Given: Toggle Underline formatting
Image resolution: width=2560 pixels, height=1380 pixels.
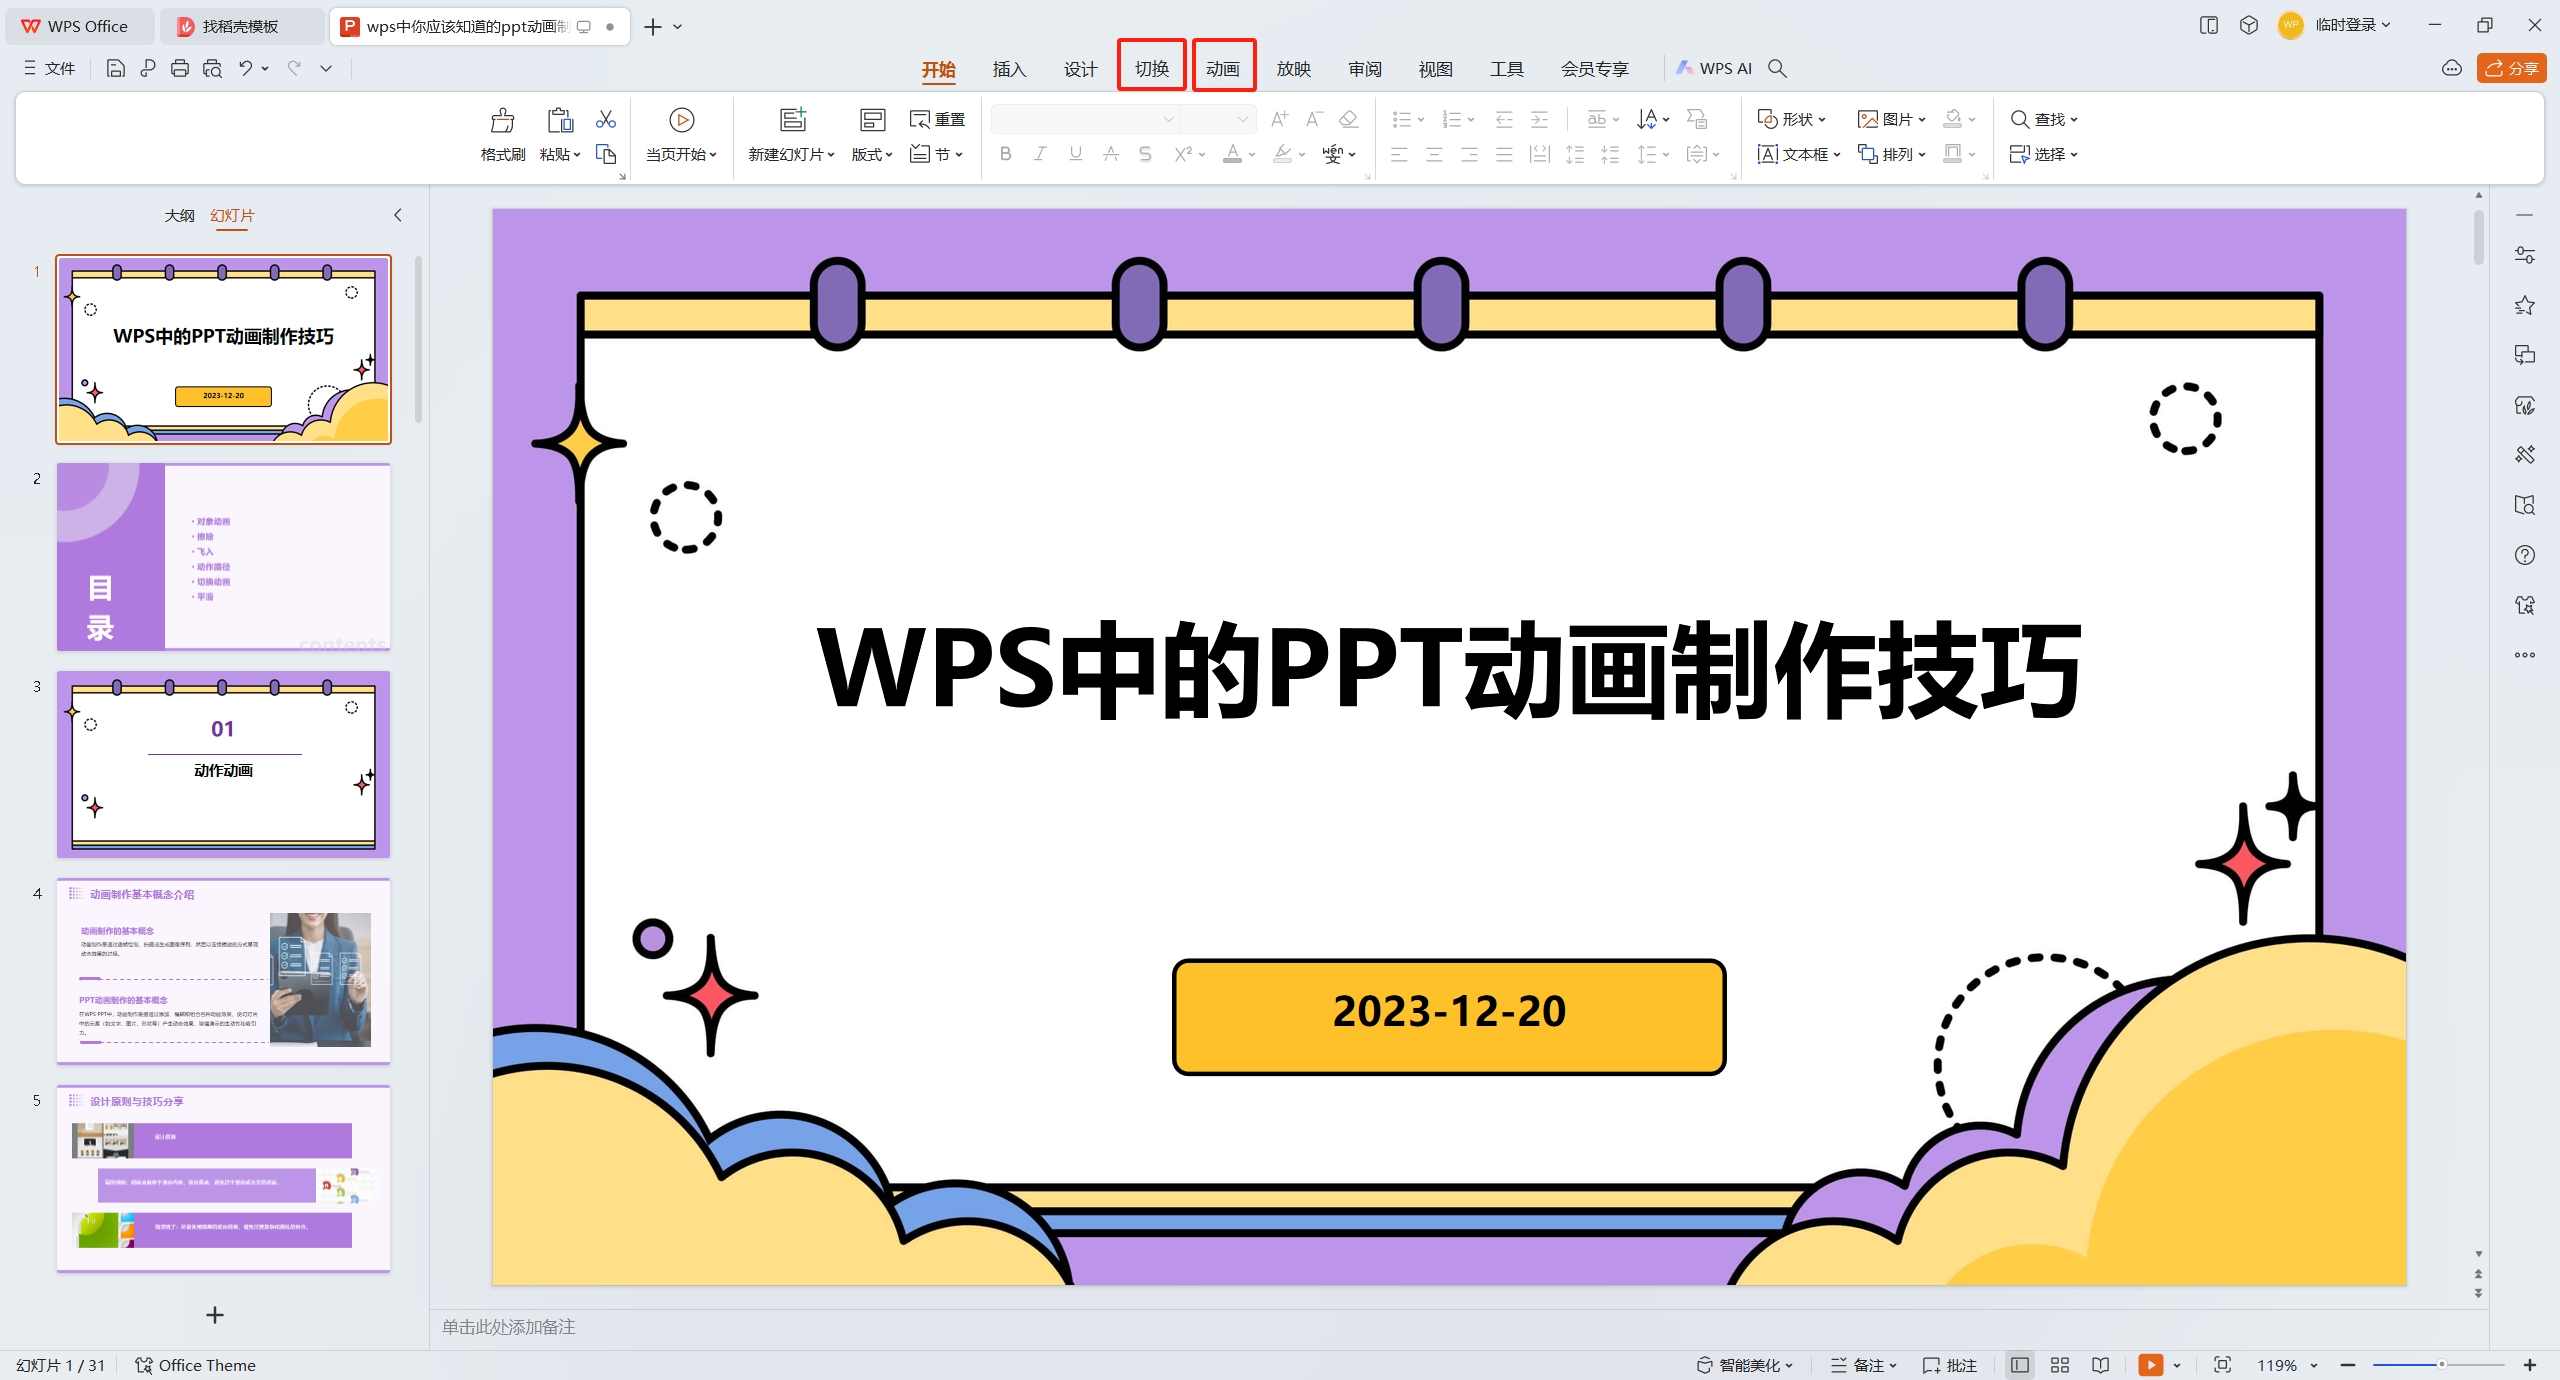Looking at the screenshot, I should coord(1075,154).
